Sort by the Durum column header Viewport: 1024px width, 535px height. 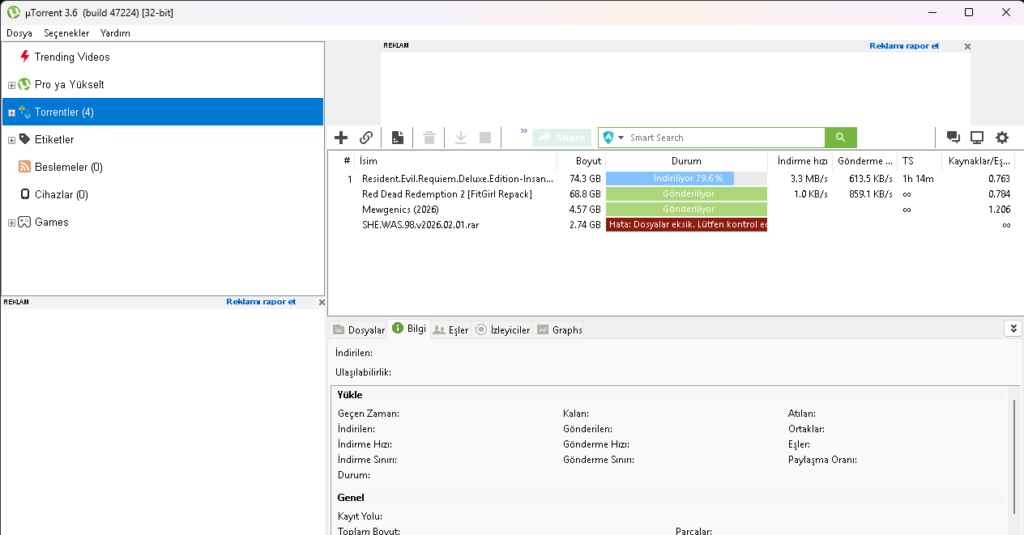tap(686, 161)
